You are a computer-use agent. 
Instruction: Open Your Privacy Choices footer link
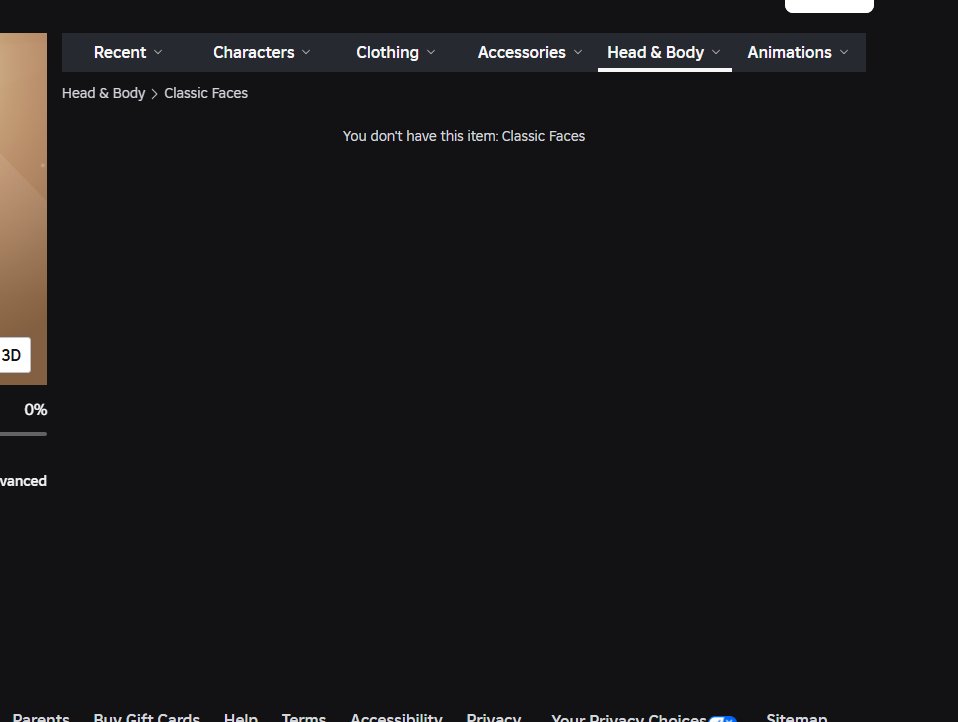point(644,718)
